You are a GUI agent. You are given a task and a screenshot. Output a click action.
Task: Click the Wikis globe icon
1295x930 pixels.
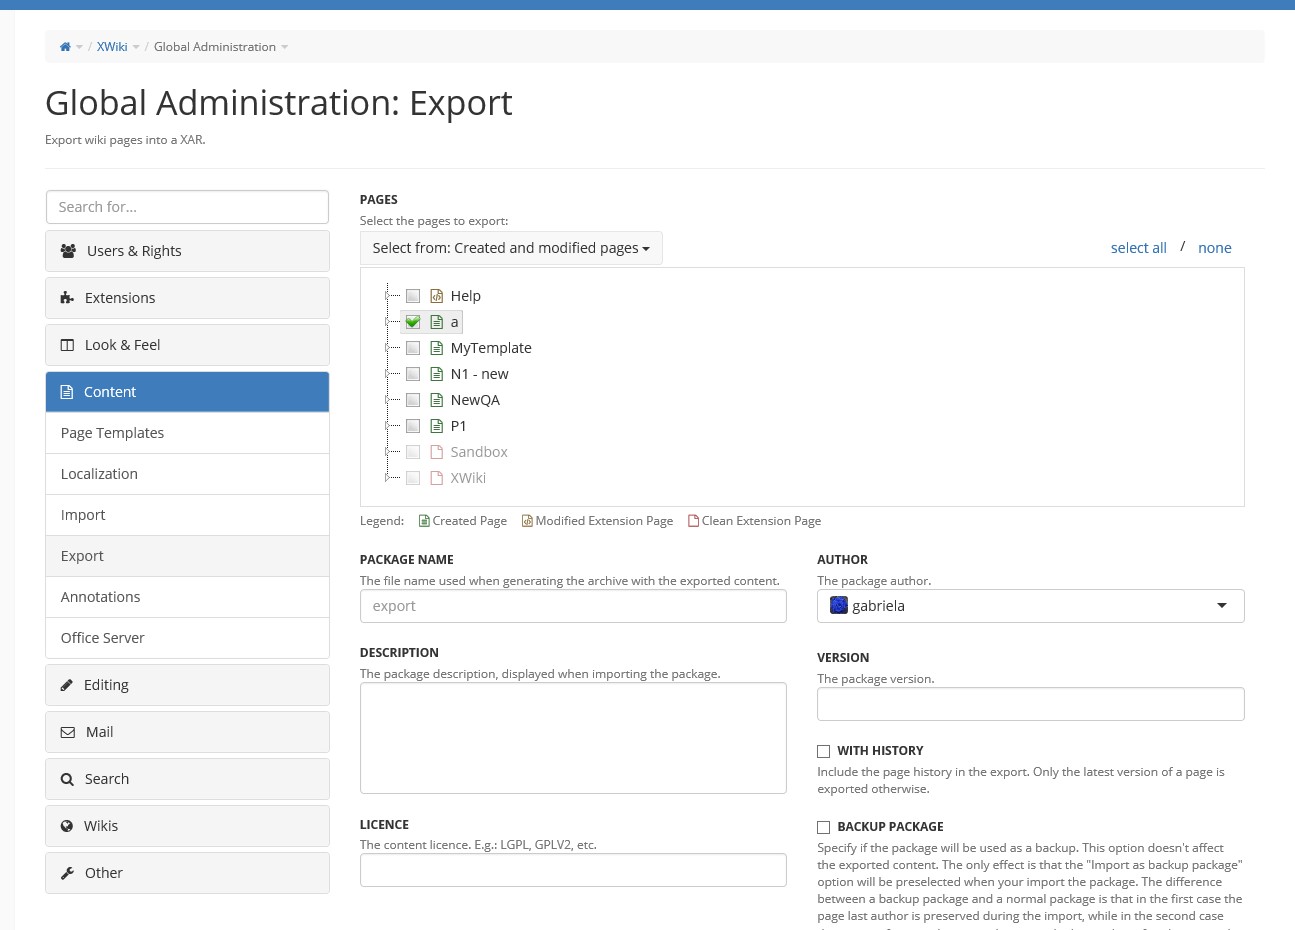click(67, 826)
